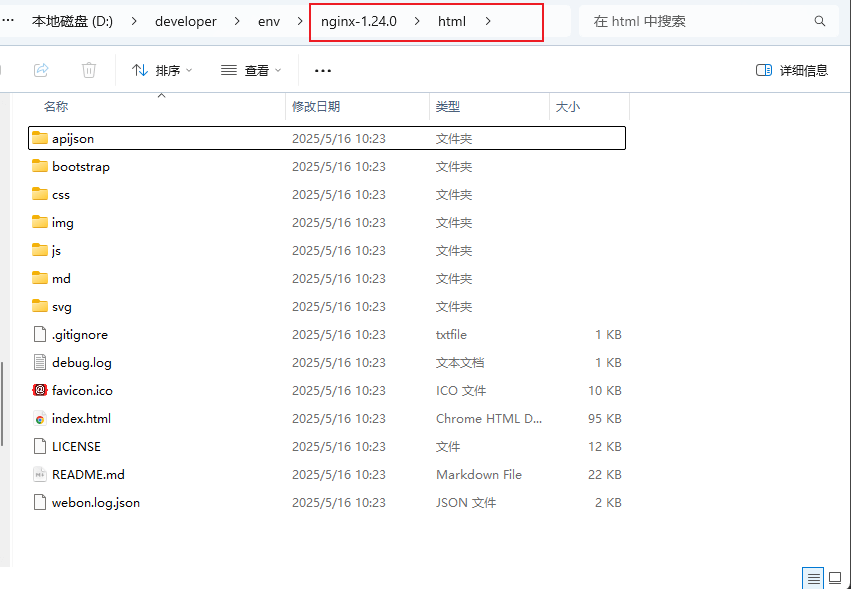This screenshot has height=589, width=851.
Task: Select the favicon.ico file icon
Action: (40, 390)
